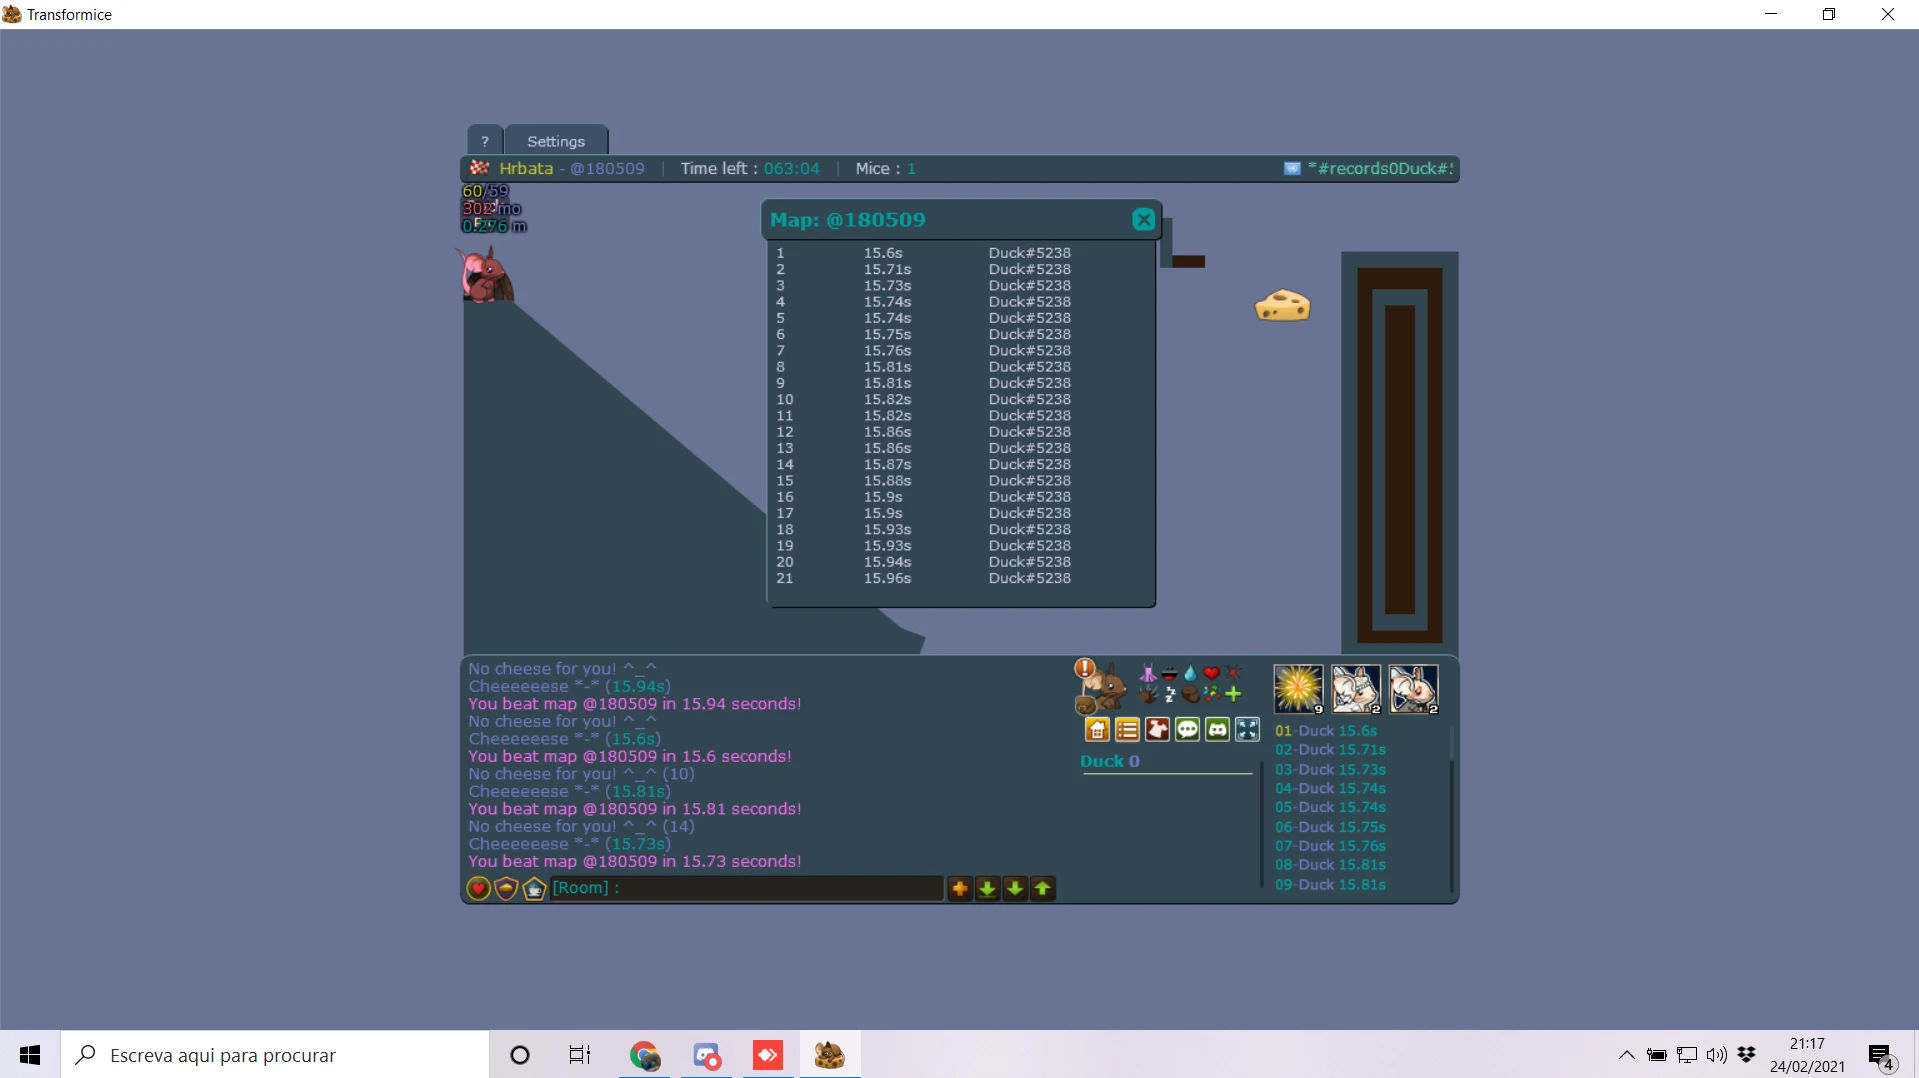Open the mouse inventory bag icon

[1086, 705]
